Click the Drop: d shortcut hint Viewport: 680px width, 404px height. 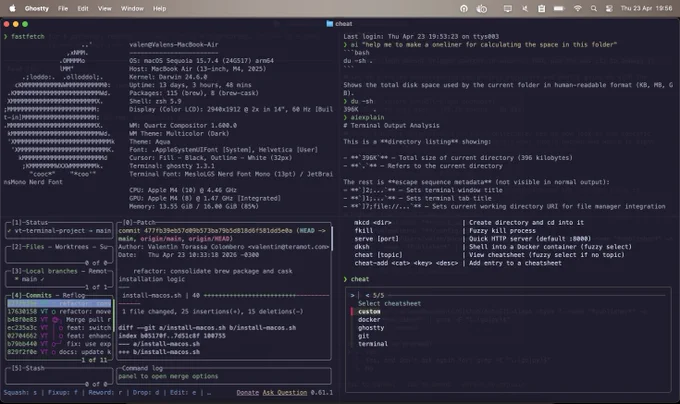[146, 392]
